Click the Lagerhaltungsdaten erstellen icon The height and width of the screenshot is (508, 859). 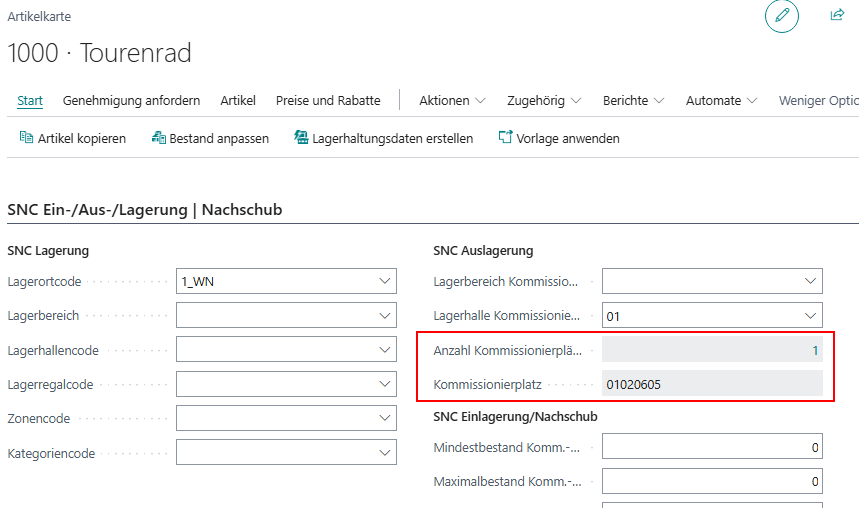301,138
